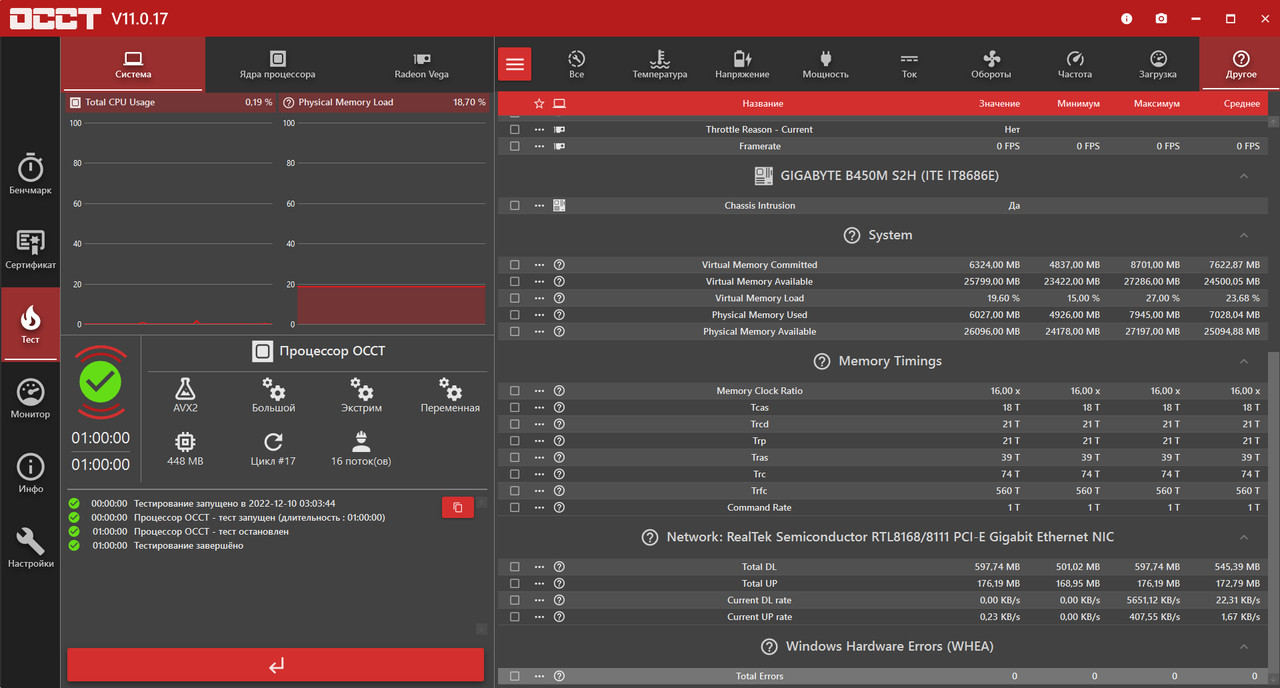Switch to the Ядра процессора tab
Viewport: 1280px width, 688px height.
coord(277,65)
